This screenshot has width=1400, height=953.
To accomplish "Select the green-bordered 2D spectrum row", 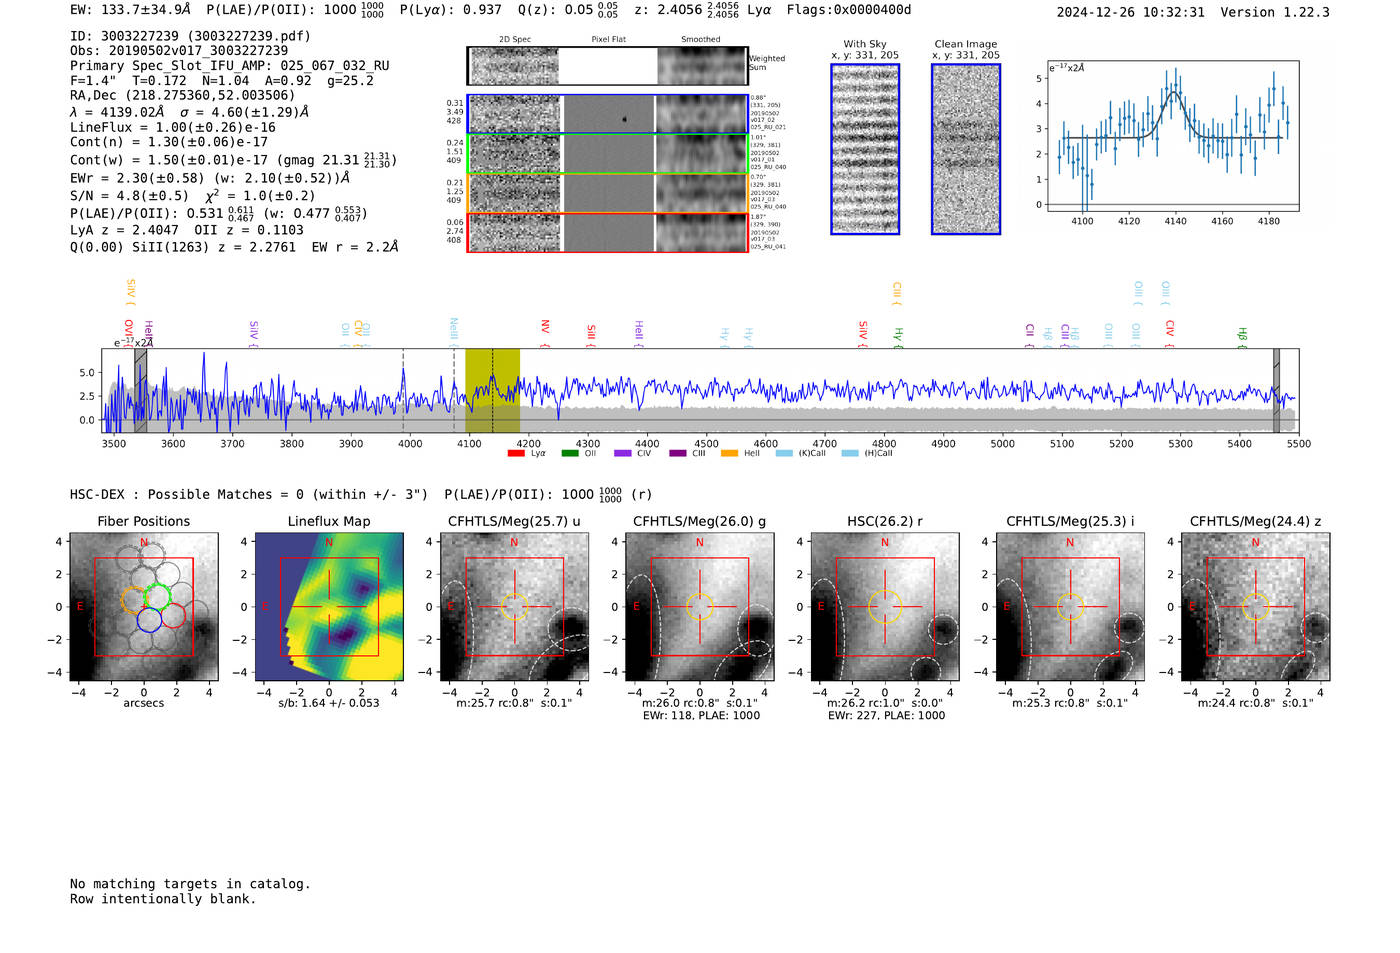I will pos(608,154).
